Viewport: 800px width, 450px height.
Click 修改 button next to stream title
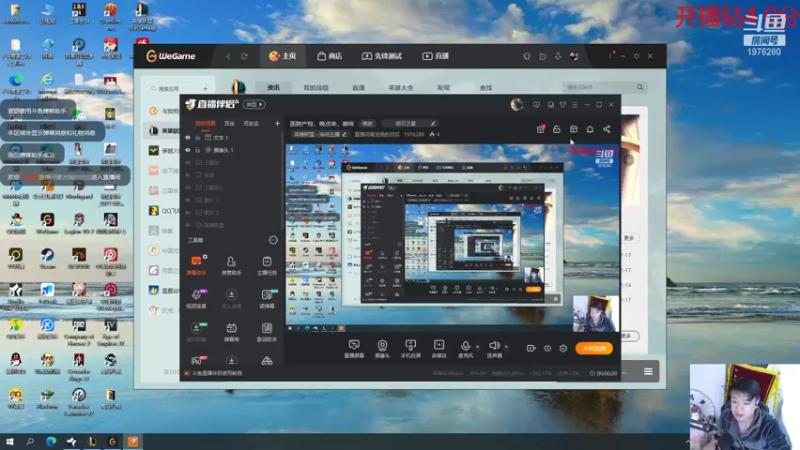(x=367, y=123)
